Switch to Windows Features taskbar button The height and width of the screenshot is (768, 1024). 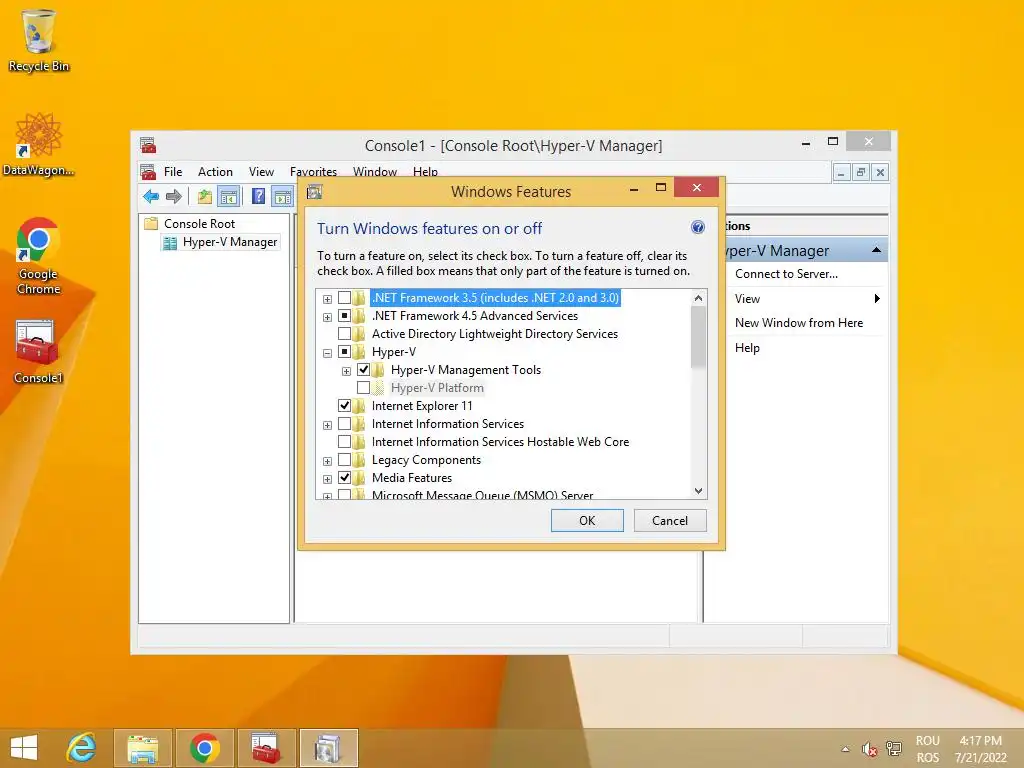pyautogui.click(x=328, y=748)
